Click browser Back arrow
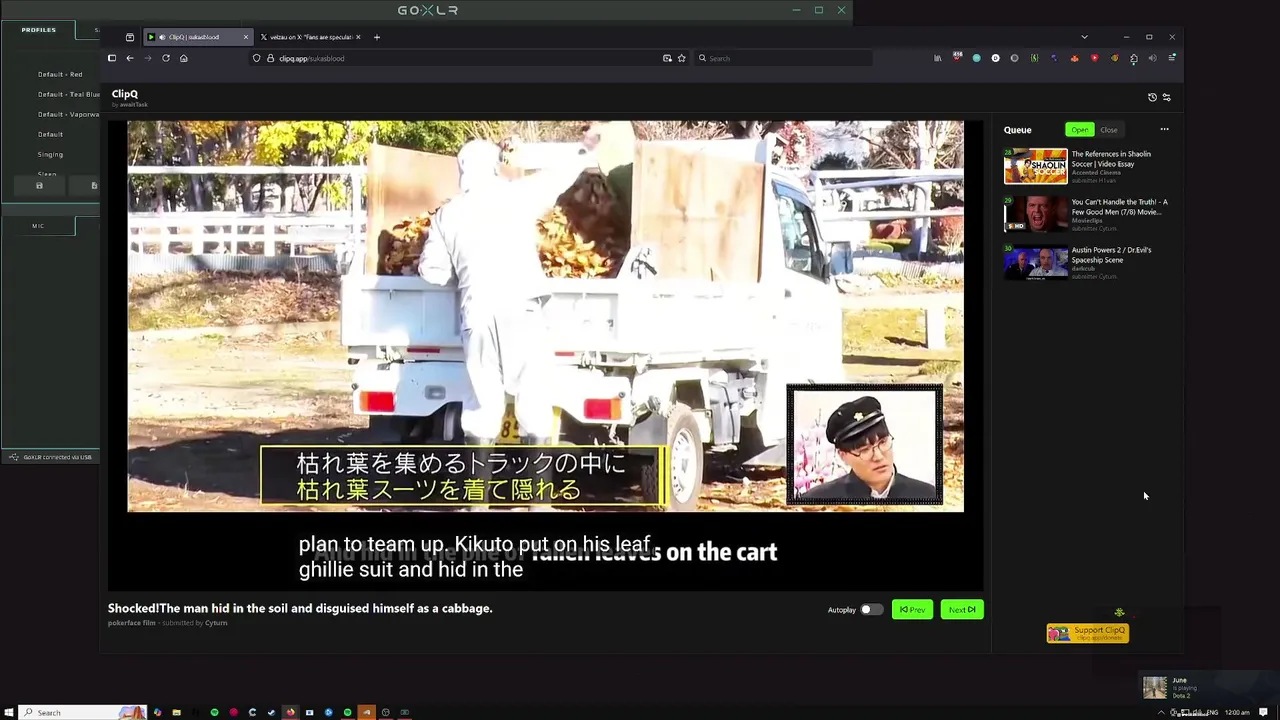 pyautogui.click(x=129, y=58)
